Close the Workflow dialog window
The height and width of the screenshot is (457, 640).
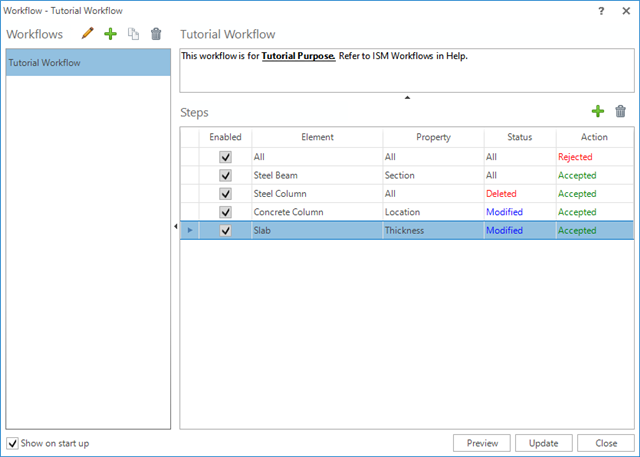pos(626,11)
